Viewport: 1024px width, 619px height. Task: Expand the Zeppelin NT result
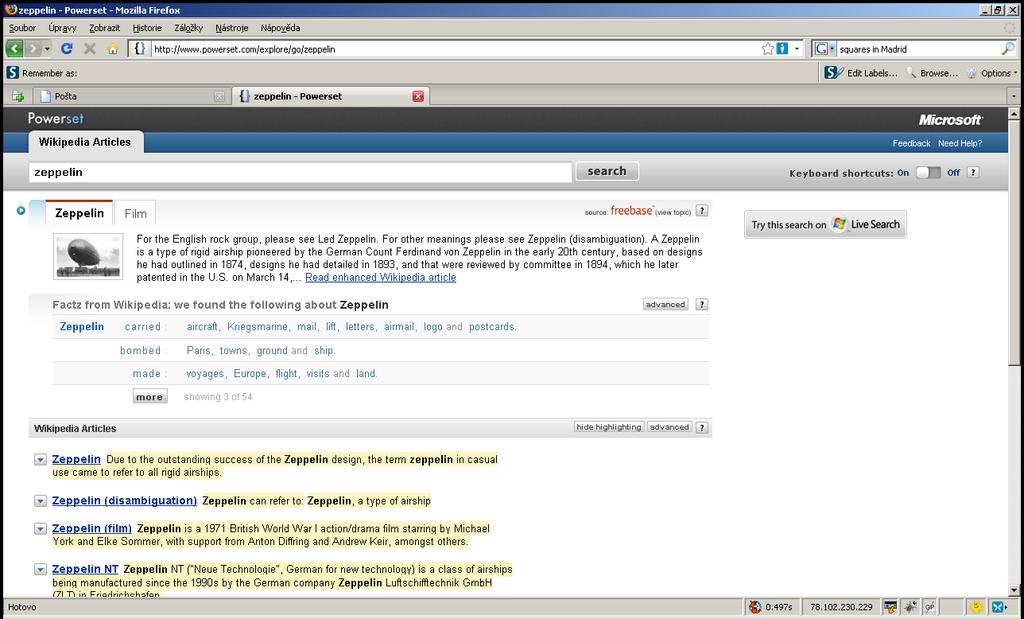pos(40,569)
